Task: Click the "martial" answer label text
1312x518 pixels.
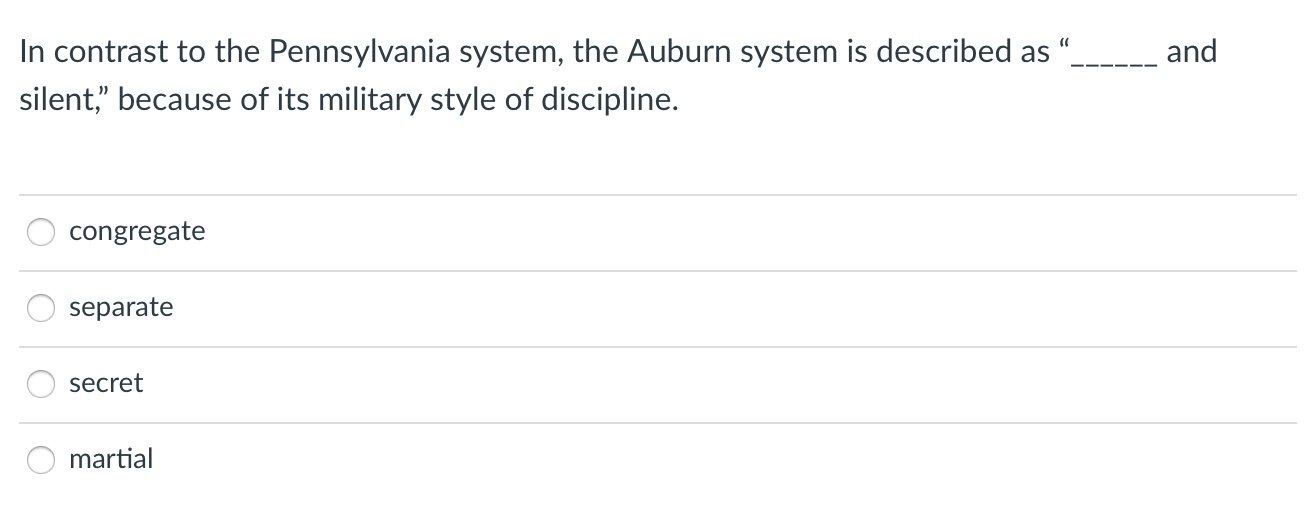Action: pos(111,460)
